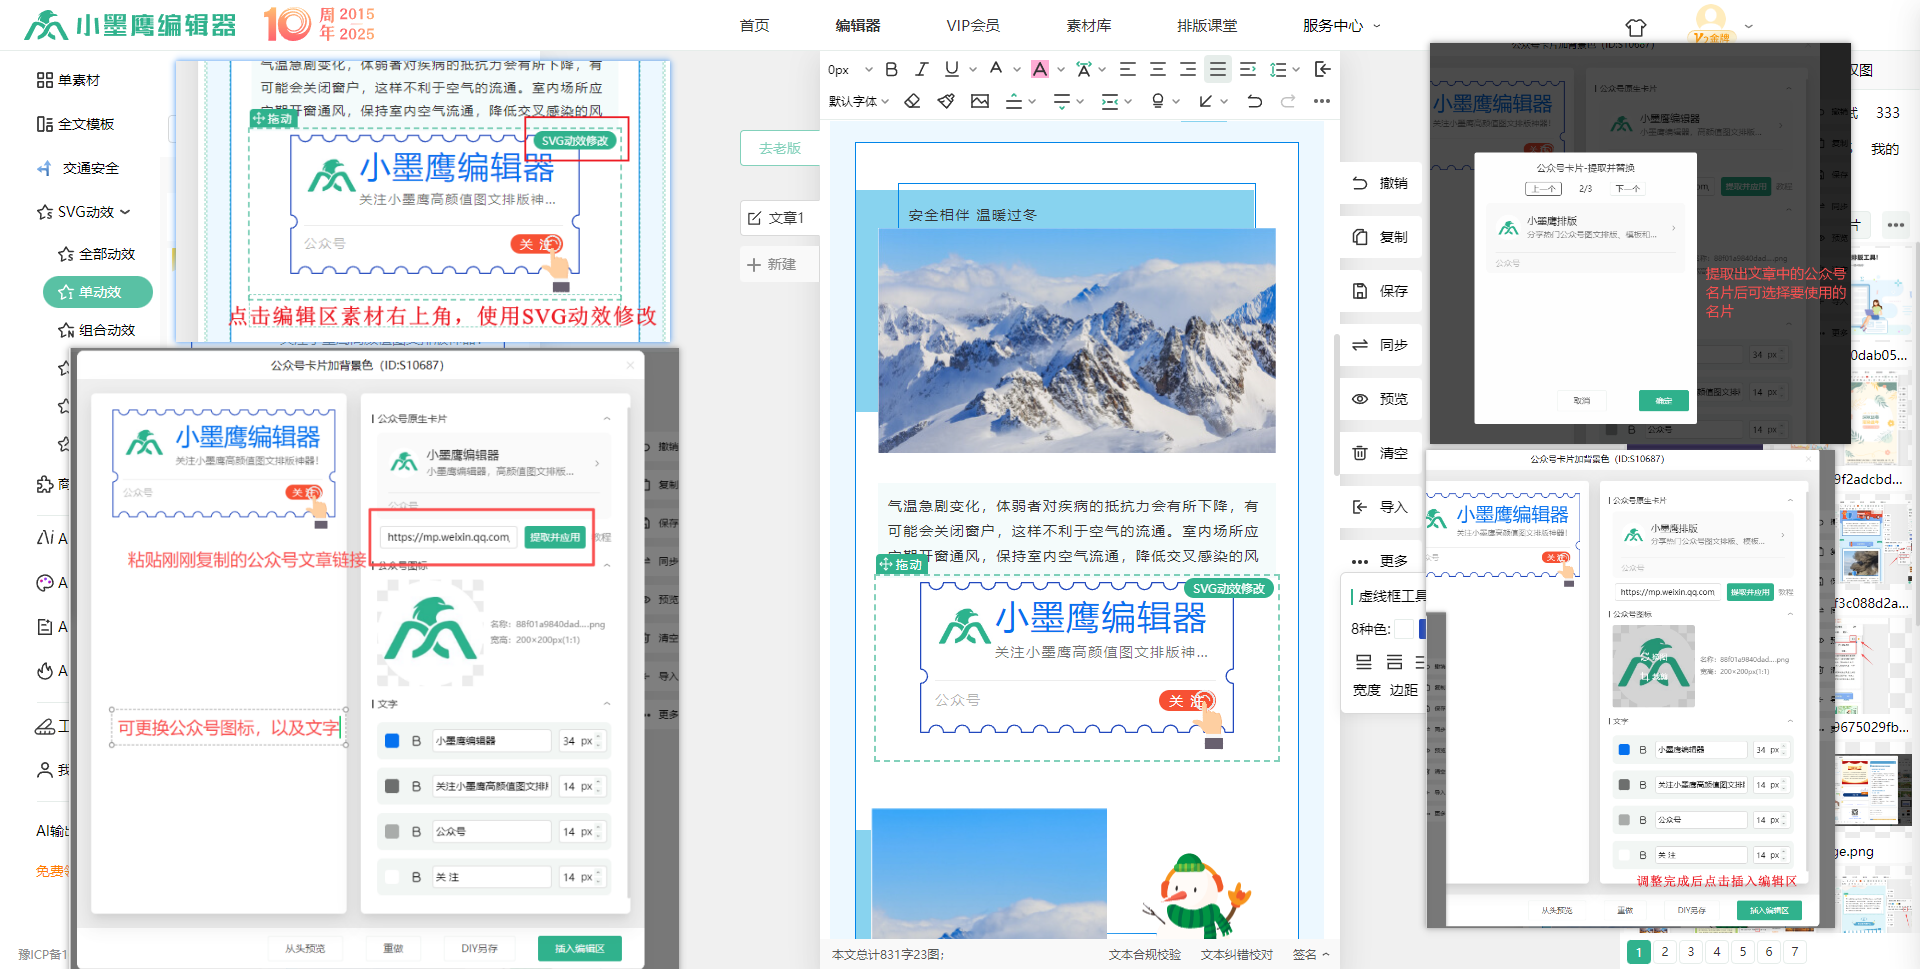The height and width of the screenshot is (969, 1920).
Task: Click the flame icon in left sidebar
Action: pyautogui.click(x=45, y=671)
